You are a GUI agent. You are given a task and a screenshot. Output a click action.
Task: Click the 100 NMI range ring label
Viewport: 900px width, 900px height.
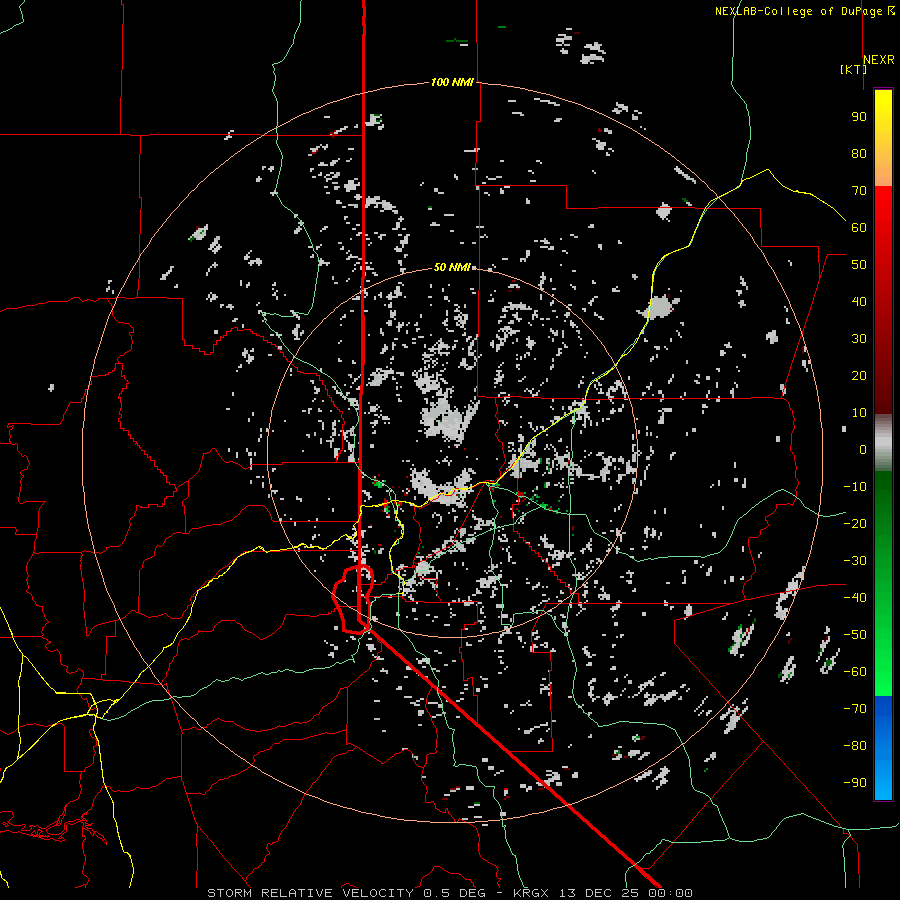pos(452,83)
